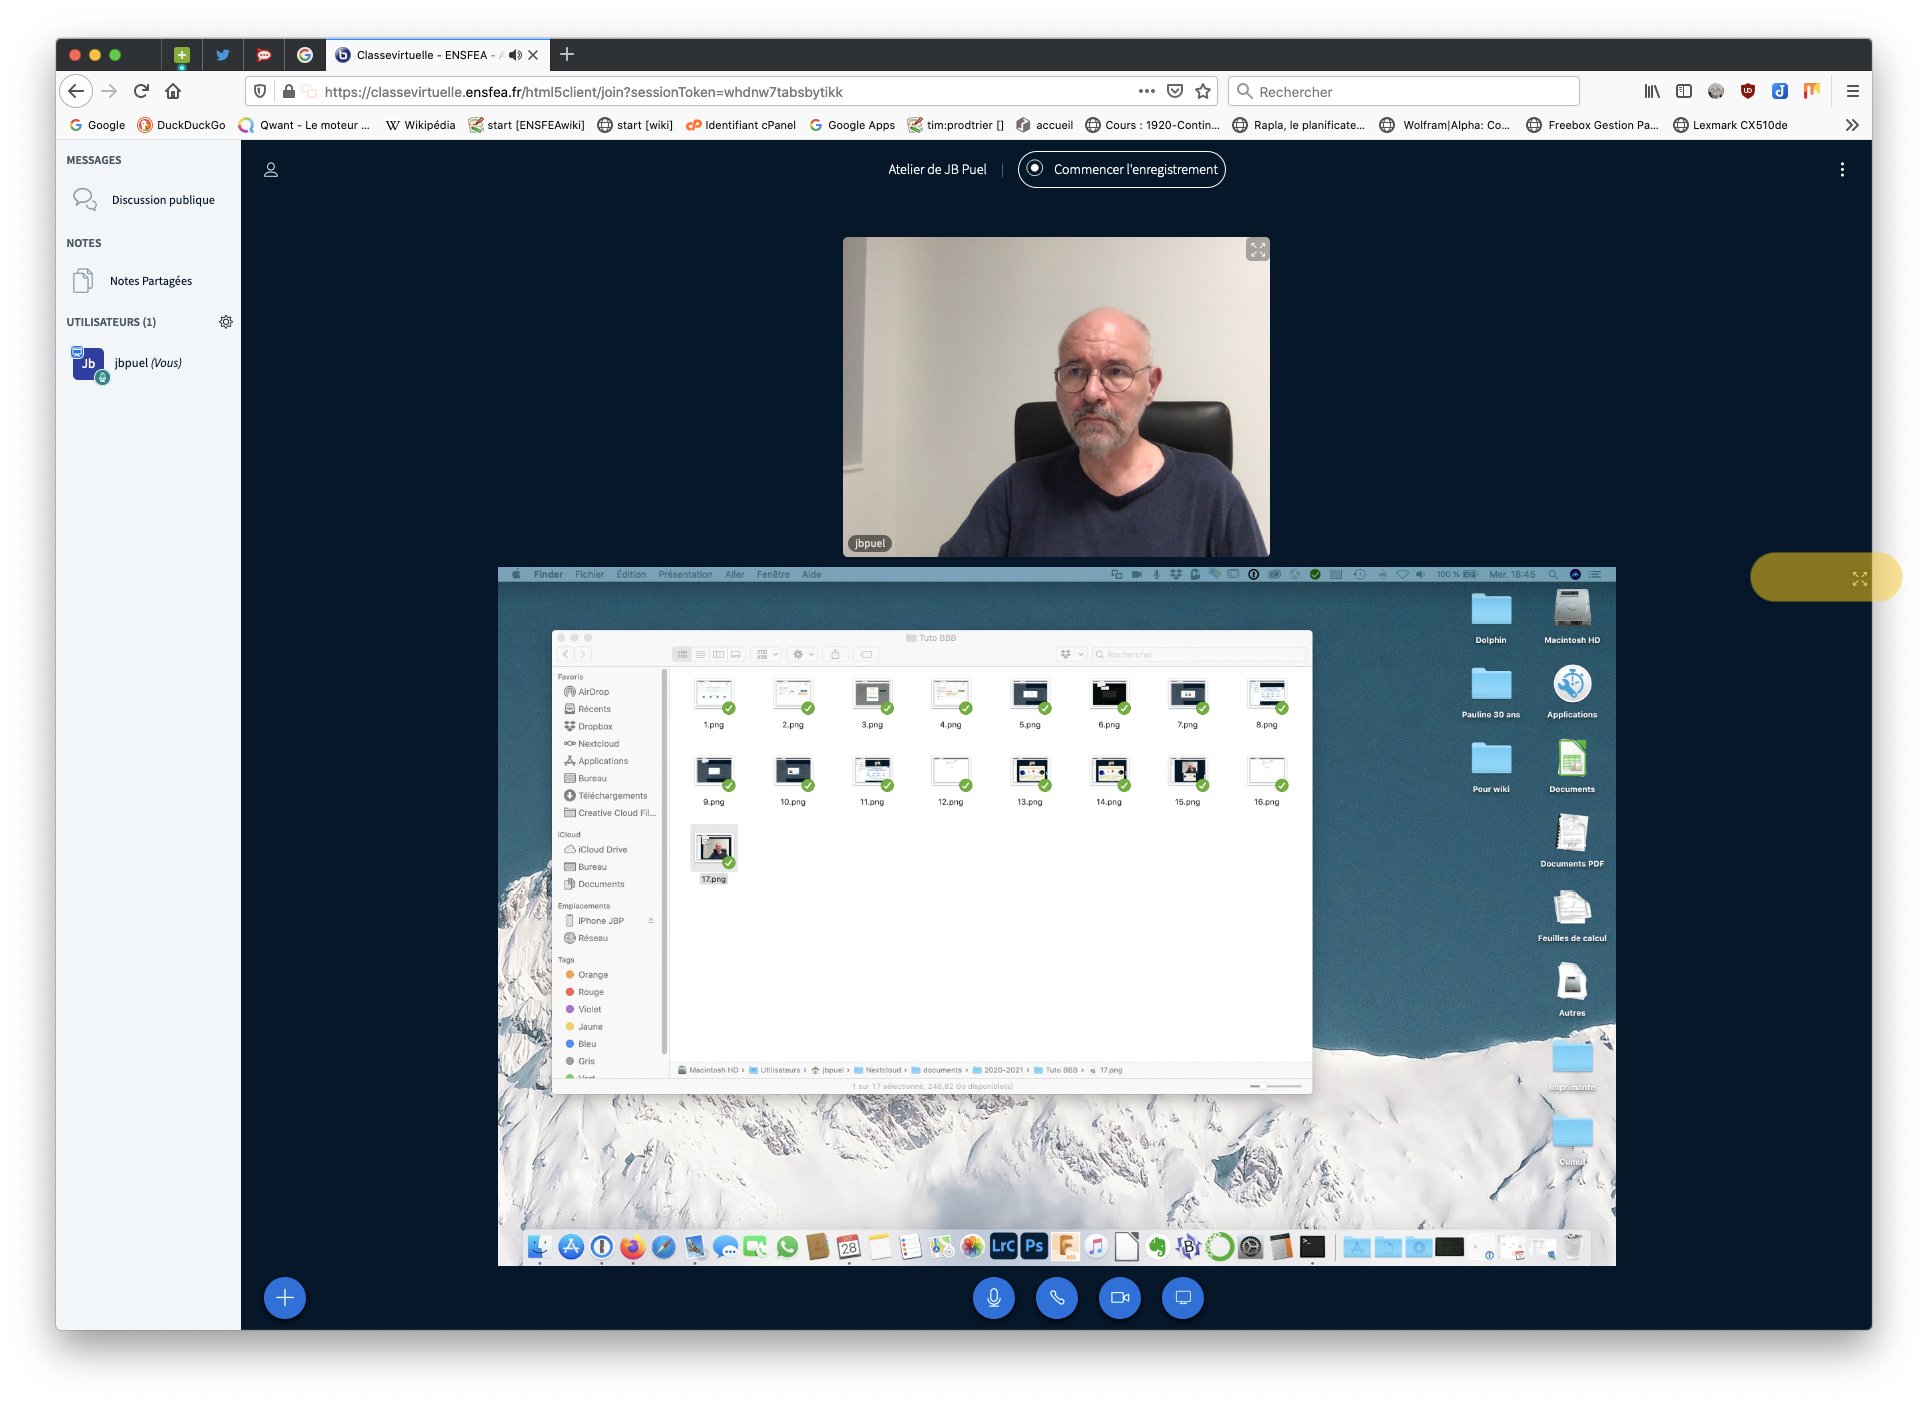Screen dimensions: 1928x1404
Task: Make the webcam video fullscreen
Action: coord(1257,250)
